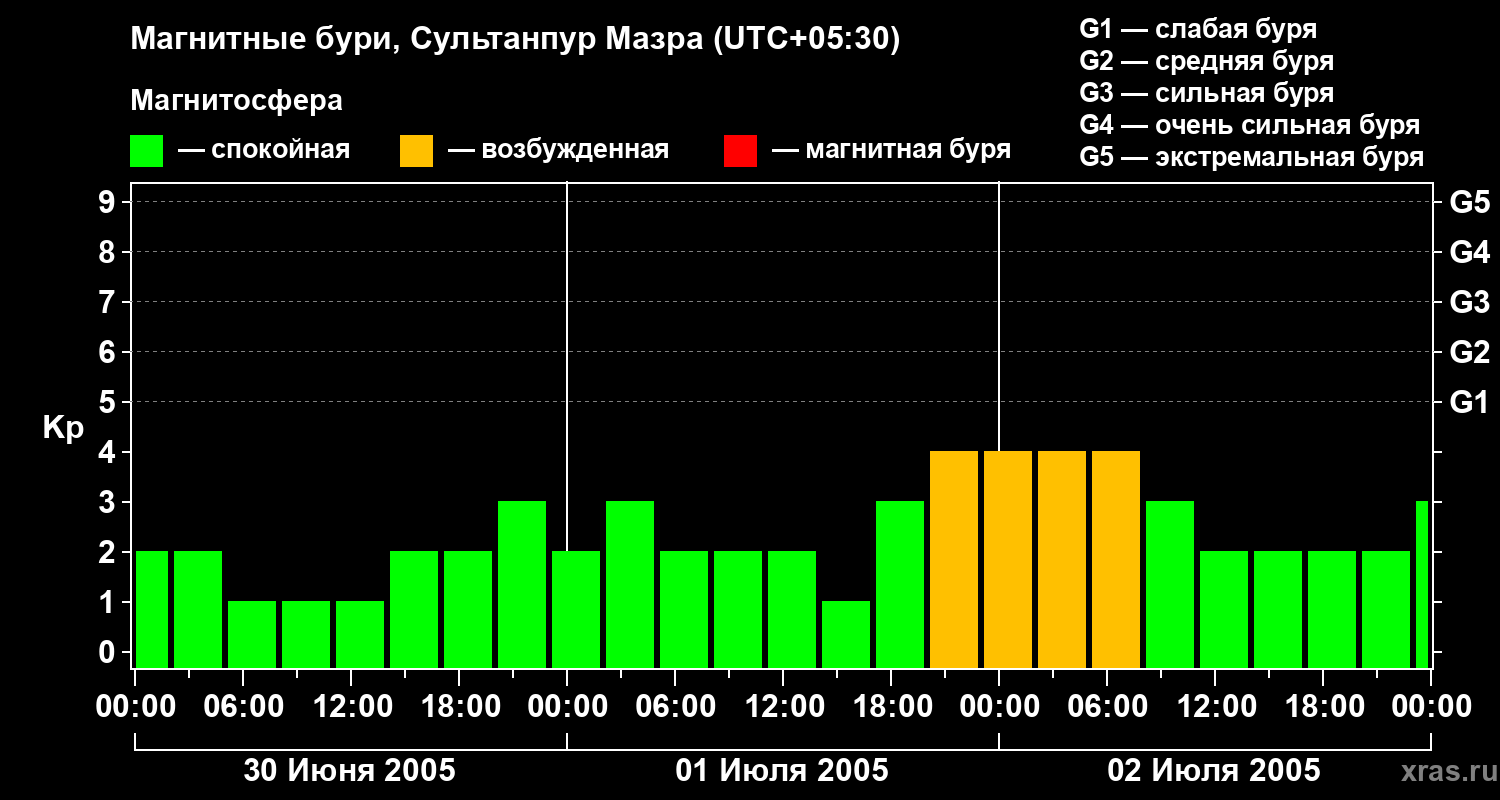Click the '18:00' tick label above 01 Июля
The image size is (1500, 800).
click(891, 707)
